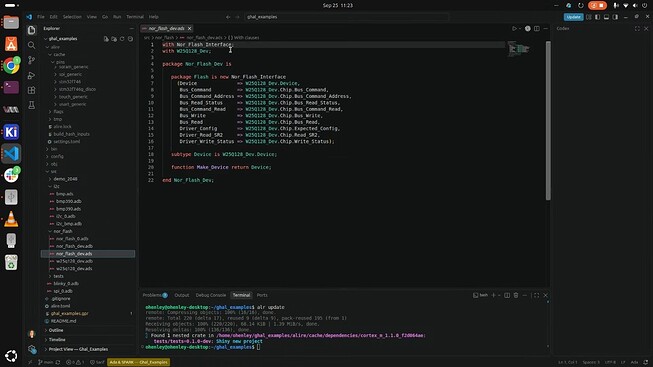Open KiCad from the Ubuntu dock
This screenshot has height=367, width=653.
pos(11,132)
